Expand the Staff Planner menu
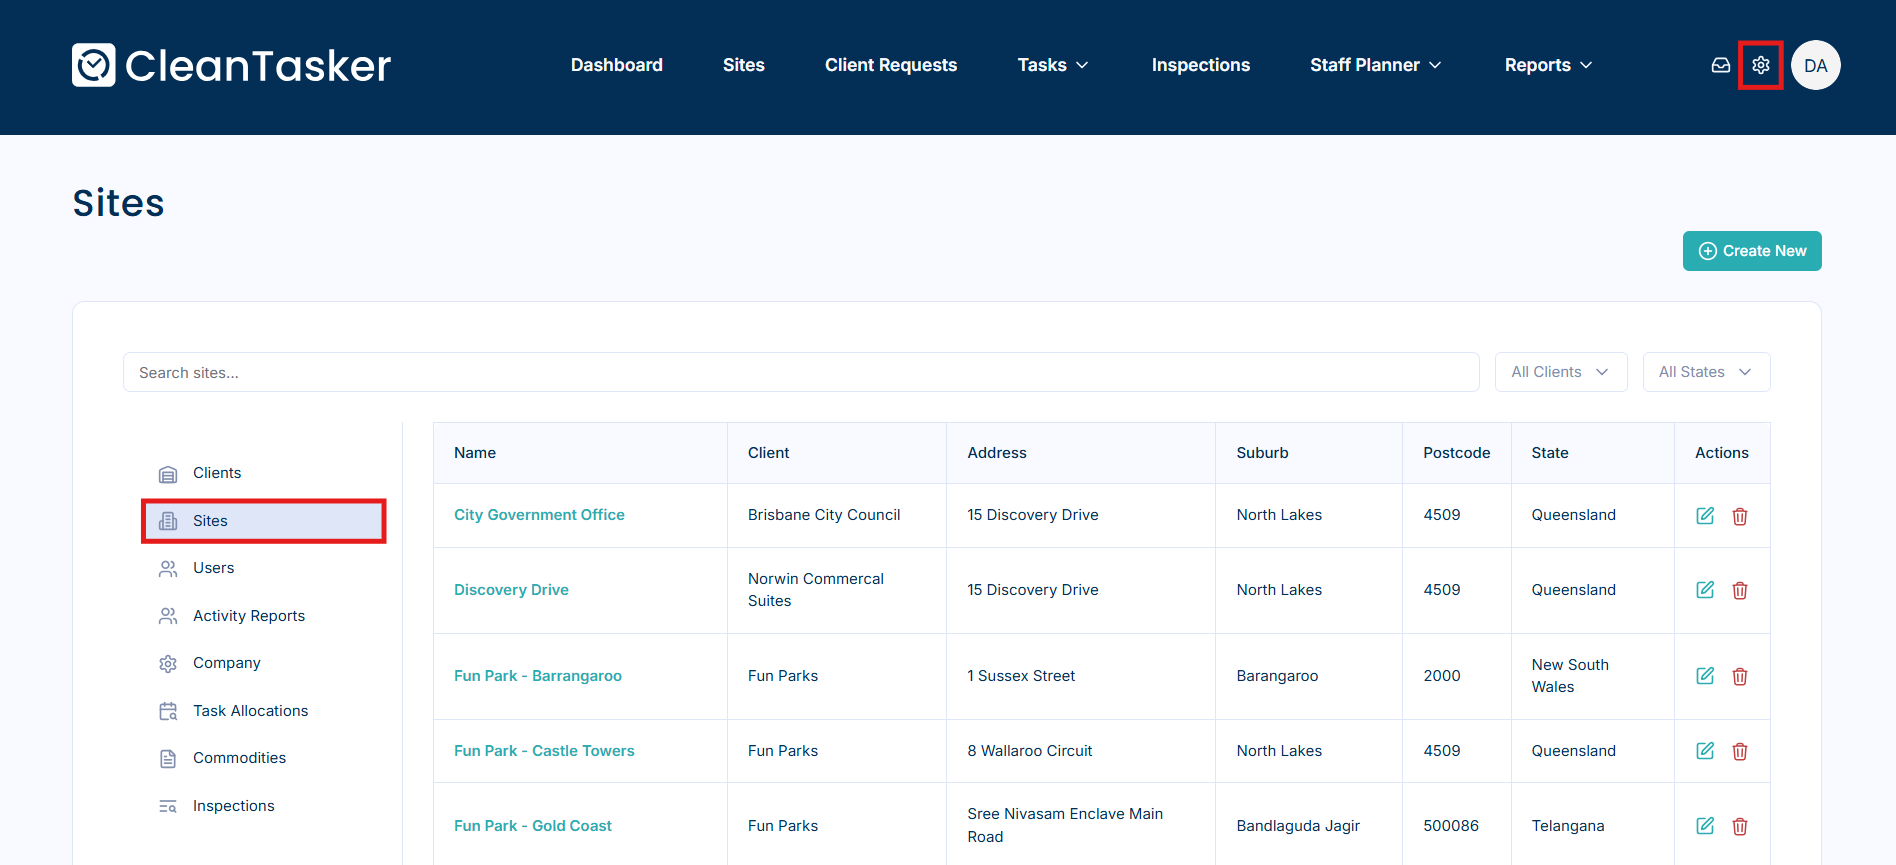This screenshot has width=1896, height=865. [x=1375, y=65]
